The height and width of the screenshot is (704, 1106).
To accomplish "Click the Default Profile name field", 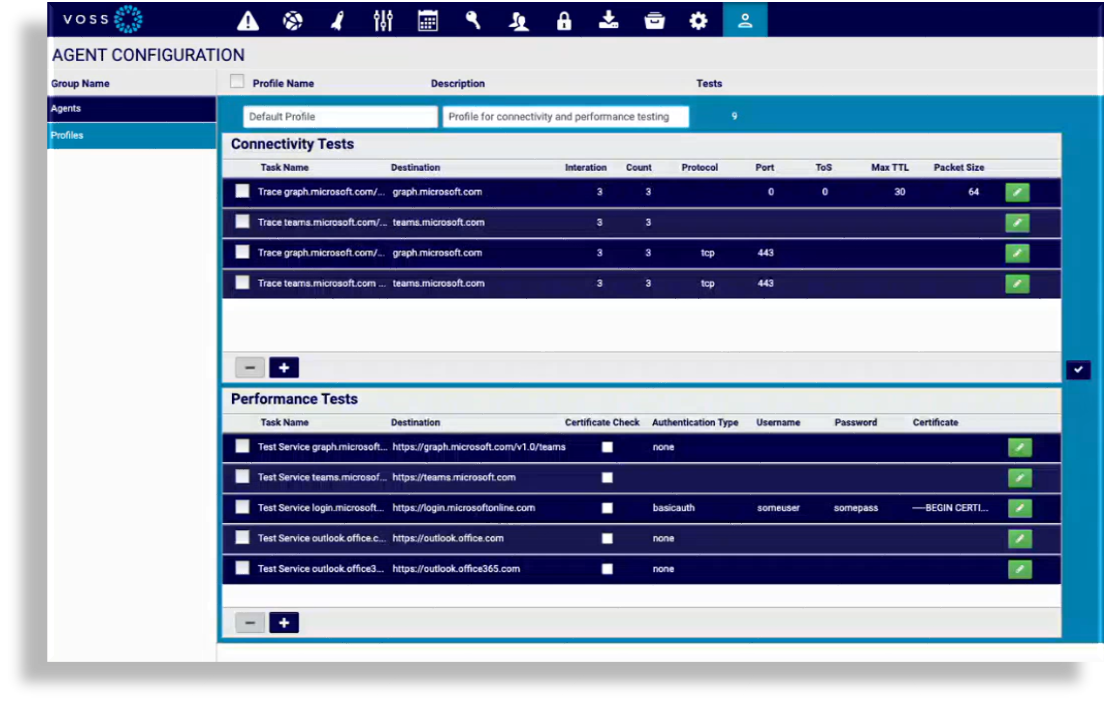I will pos(340,117).
